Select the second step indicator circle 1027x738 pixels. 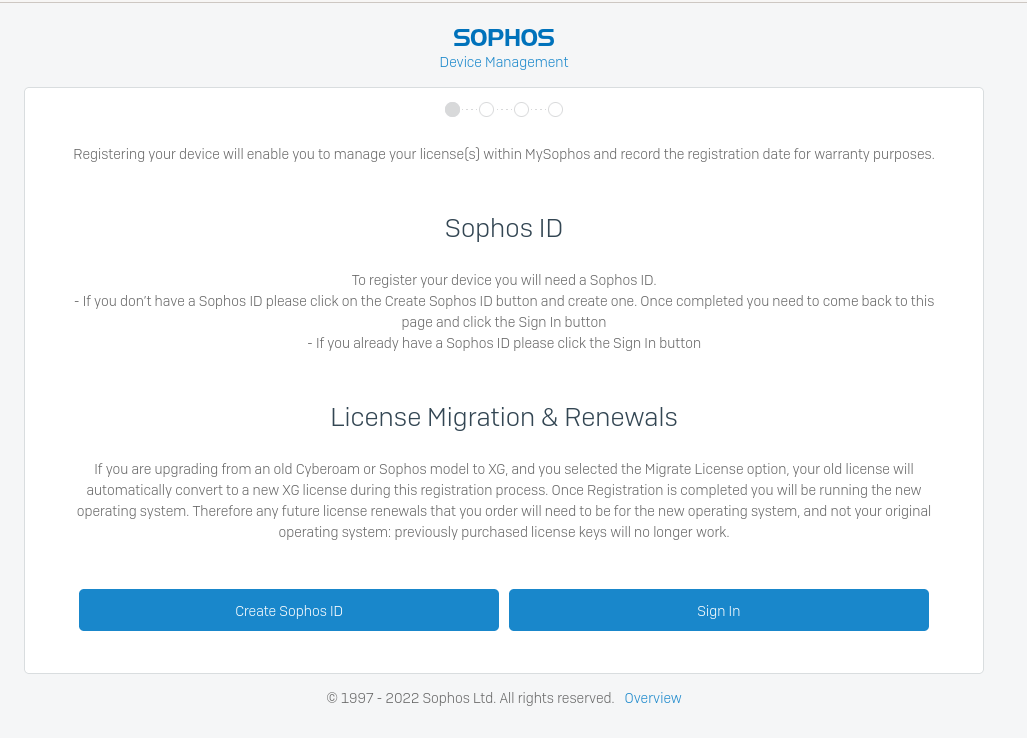(x=486, y=110)
